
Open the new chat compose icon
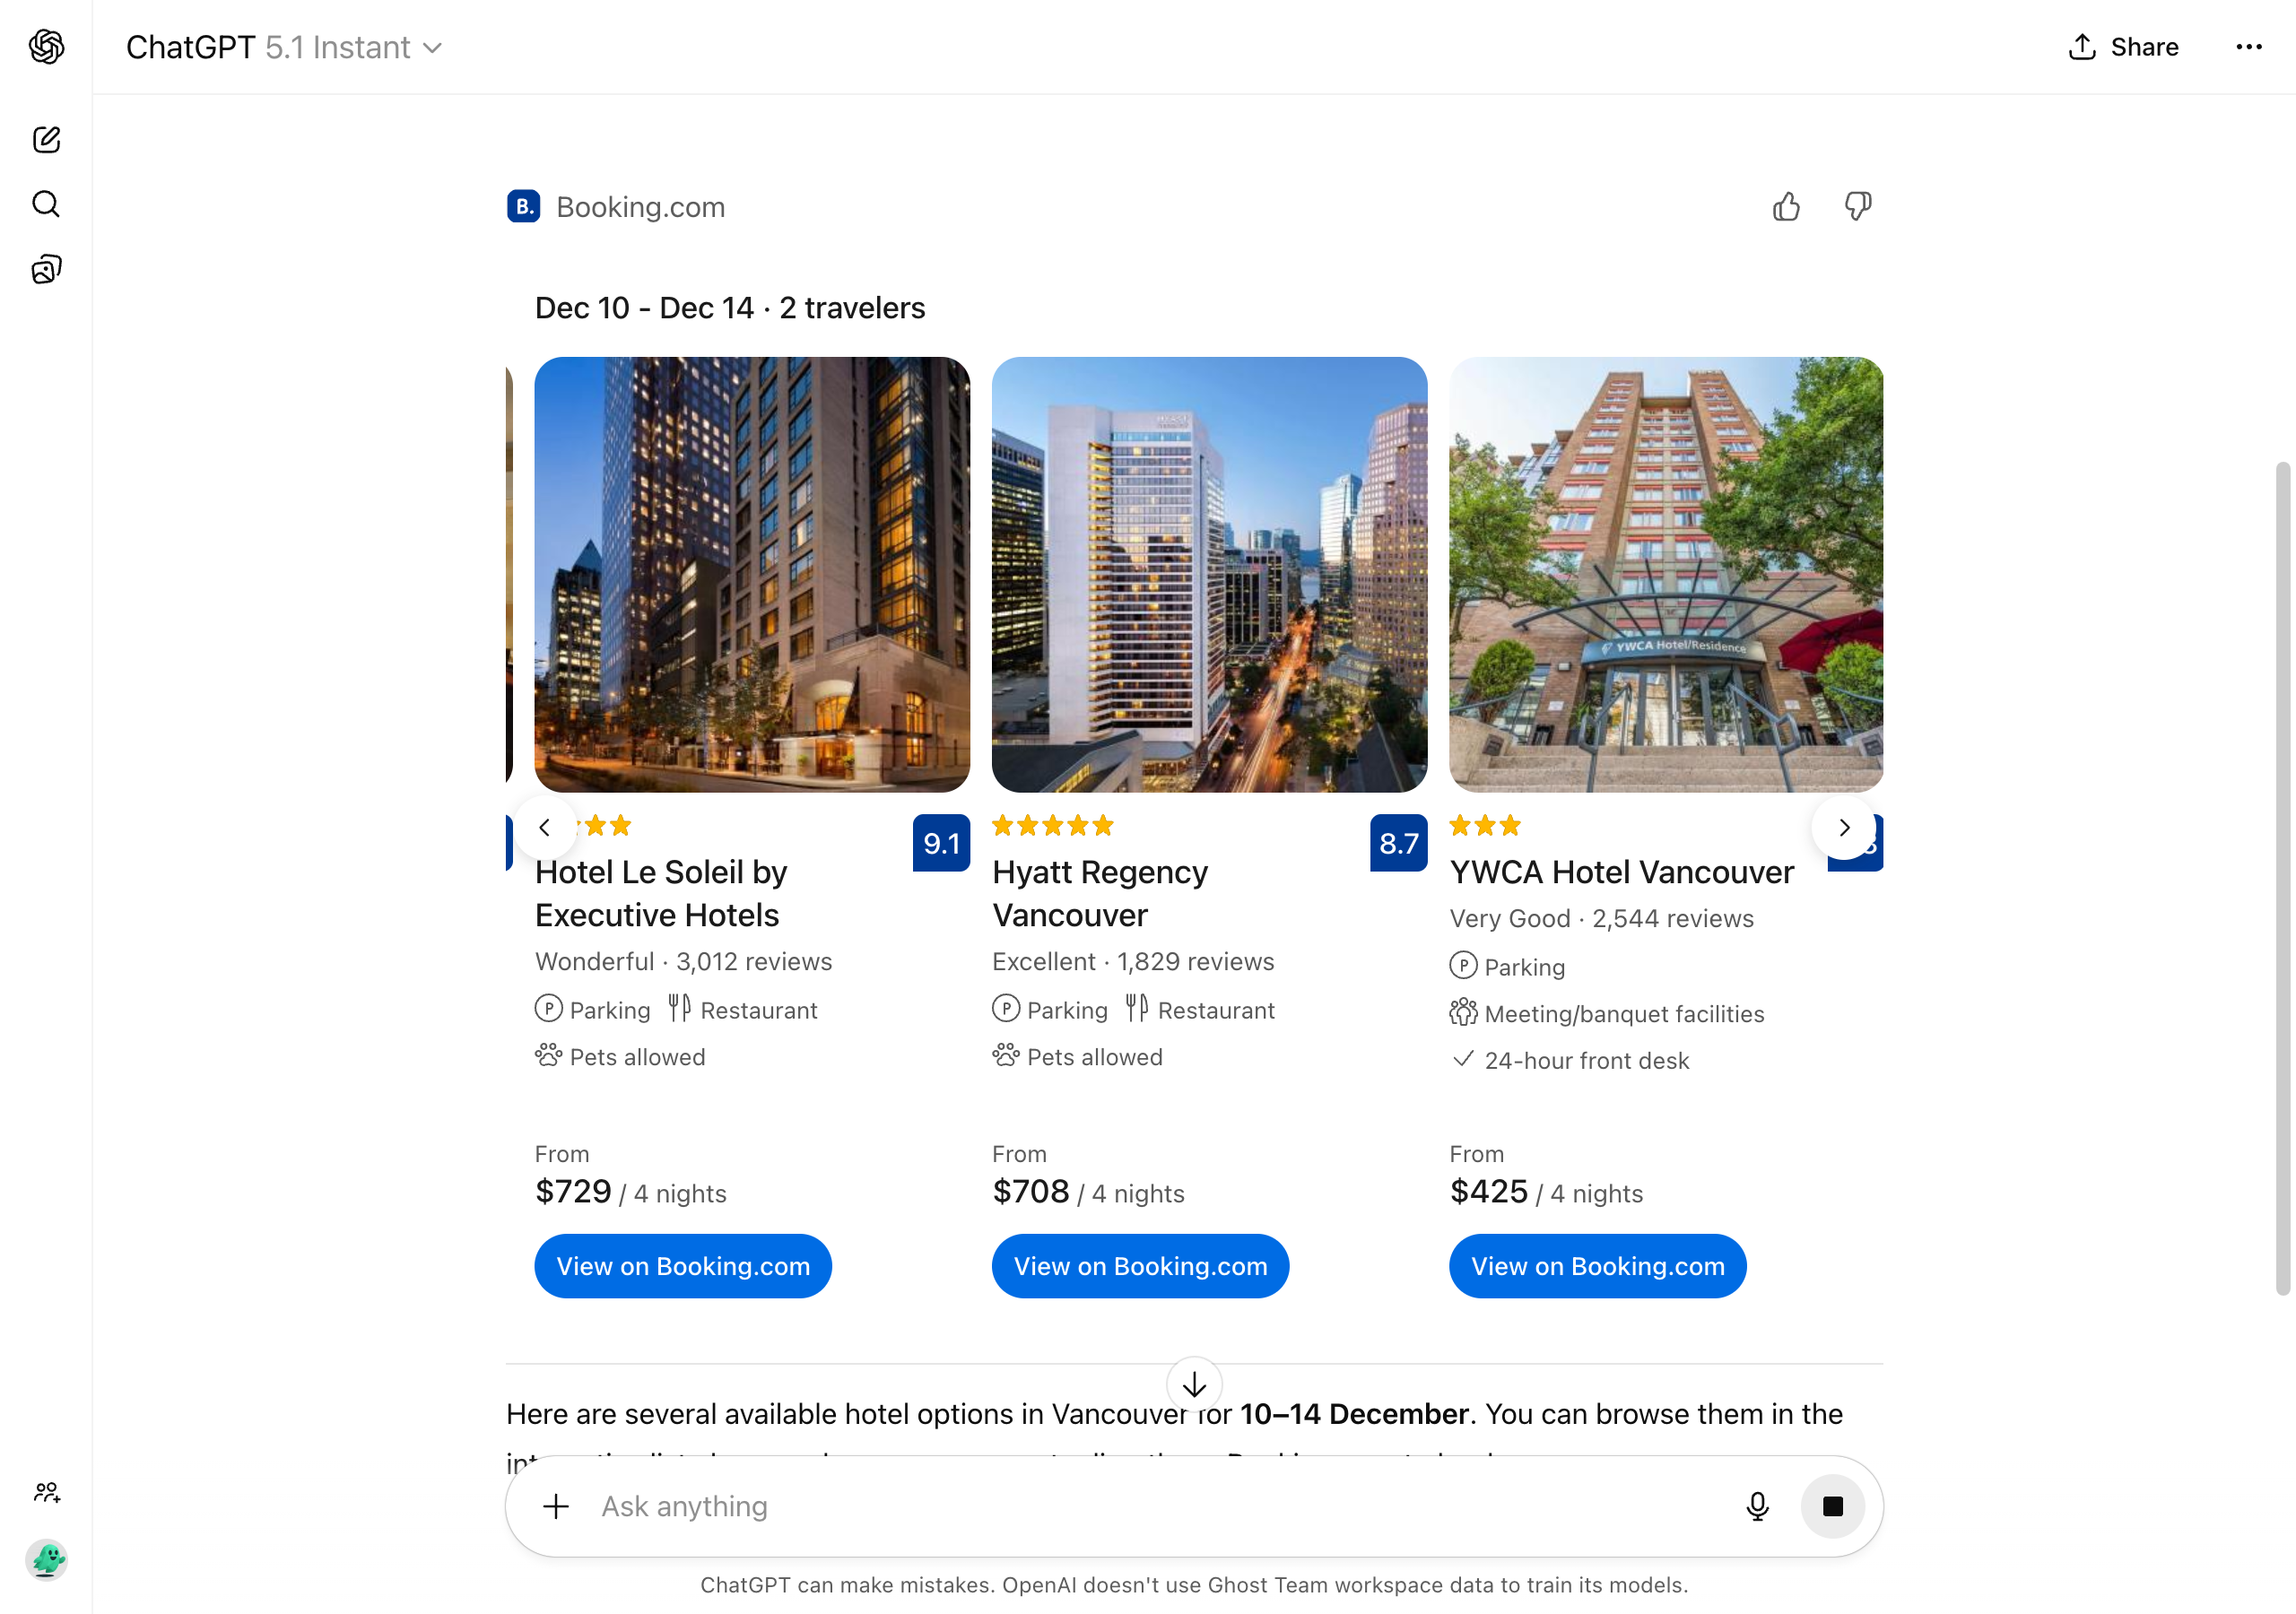46,139
